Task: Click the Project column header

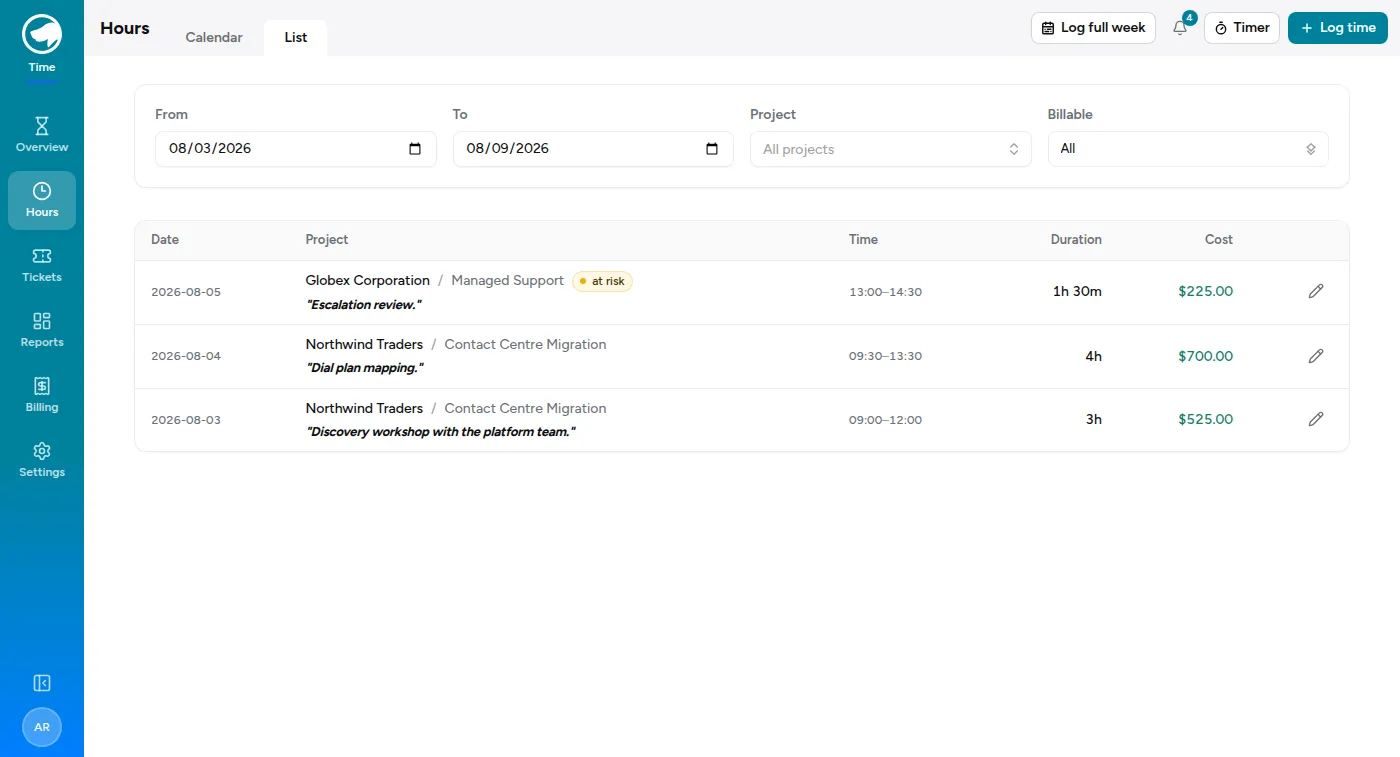Action: click(x=327, y=240)
